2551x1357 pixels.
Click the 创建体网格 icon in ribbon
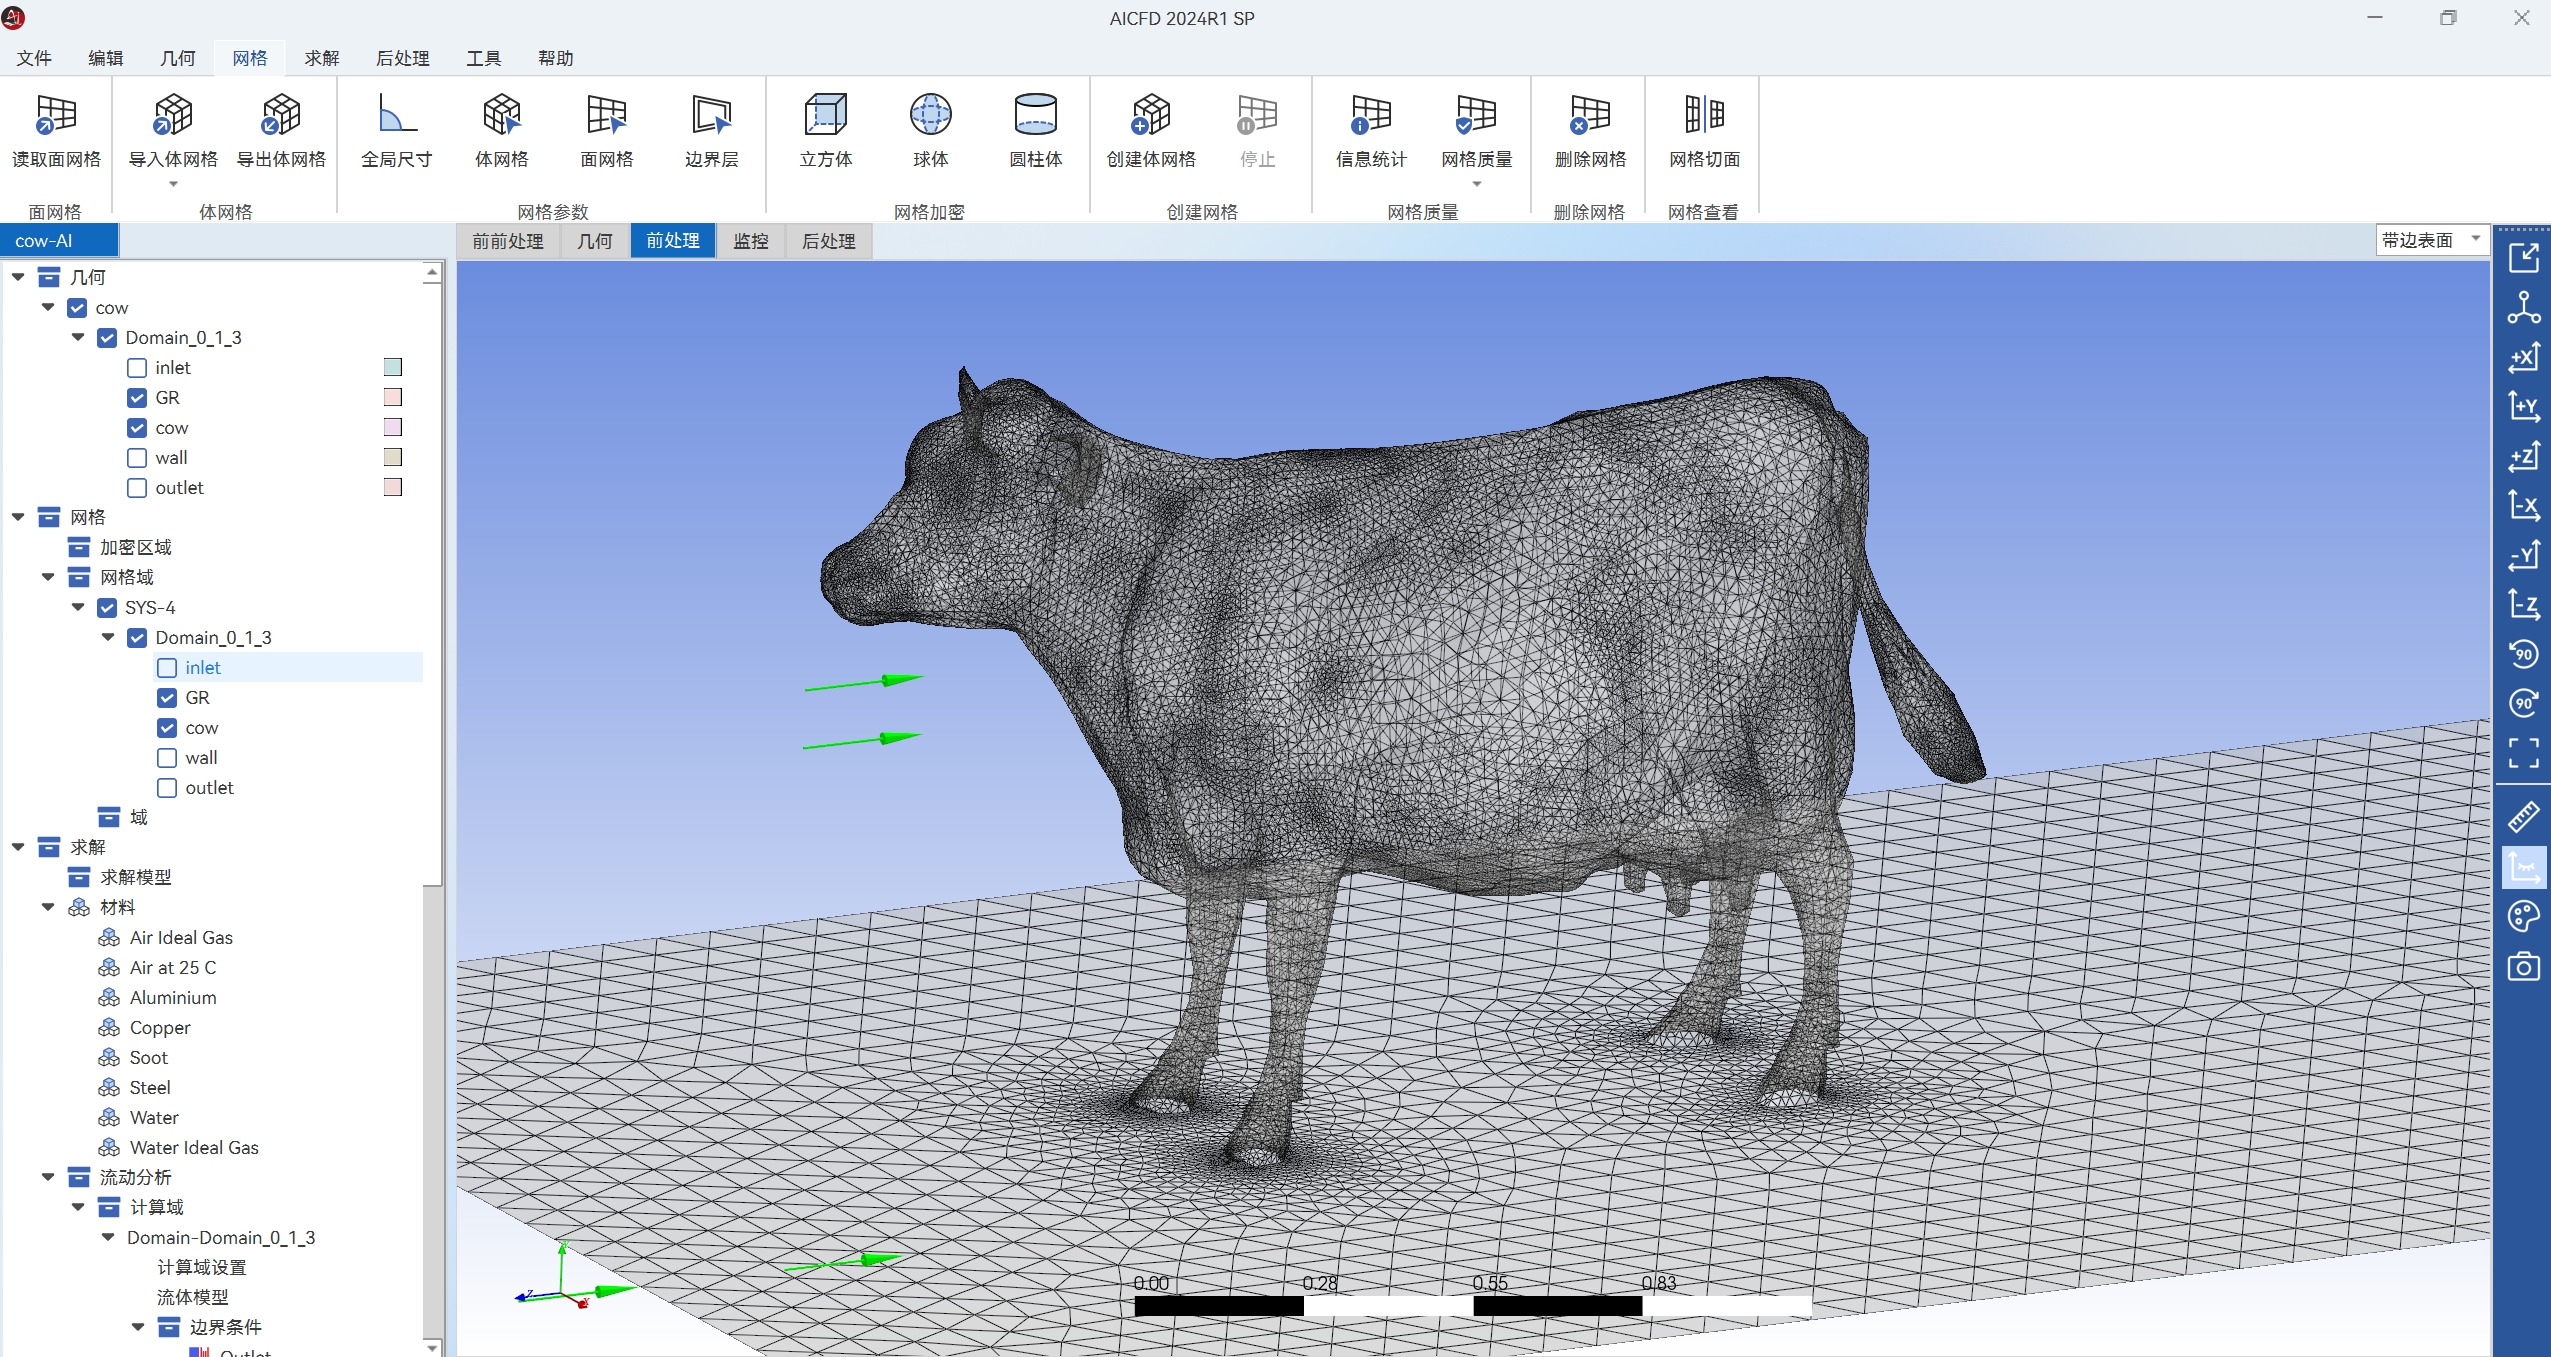pos(1150,130)
